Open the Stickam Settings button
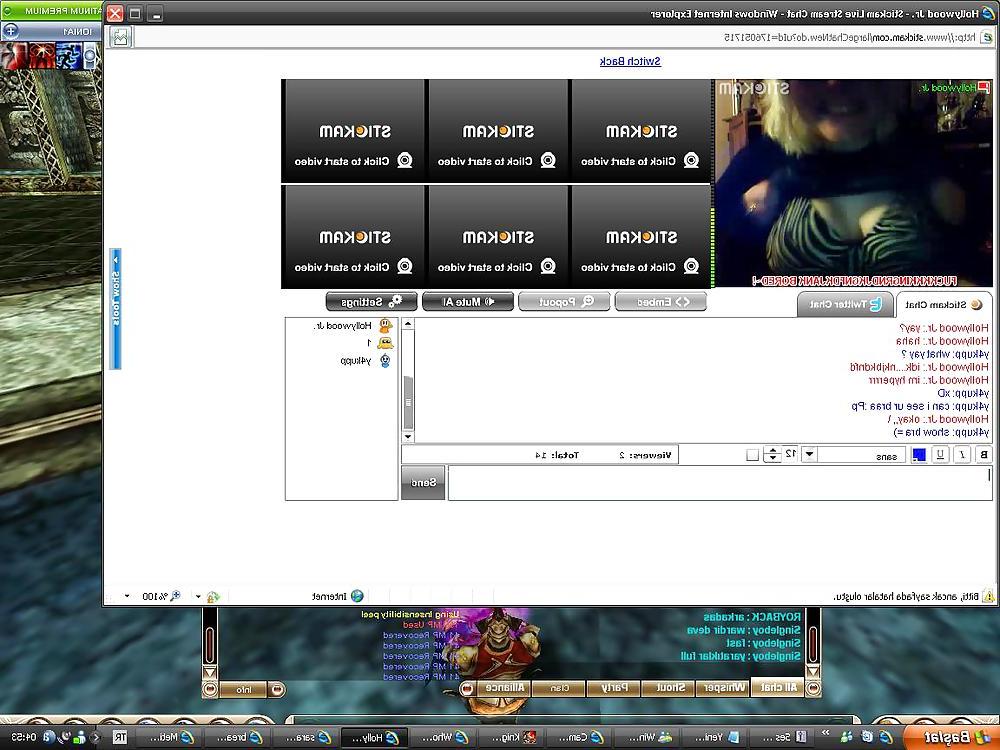The image size is (1000, 750). pos(372,302)
